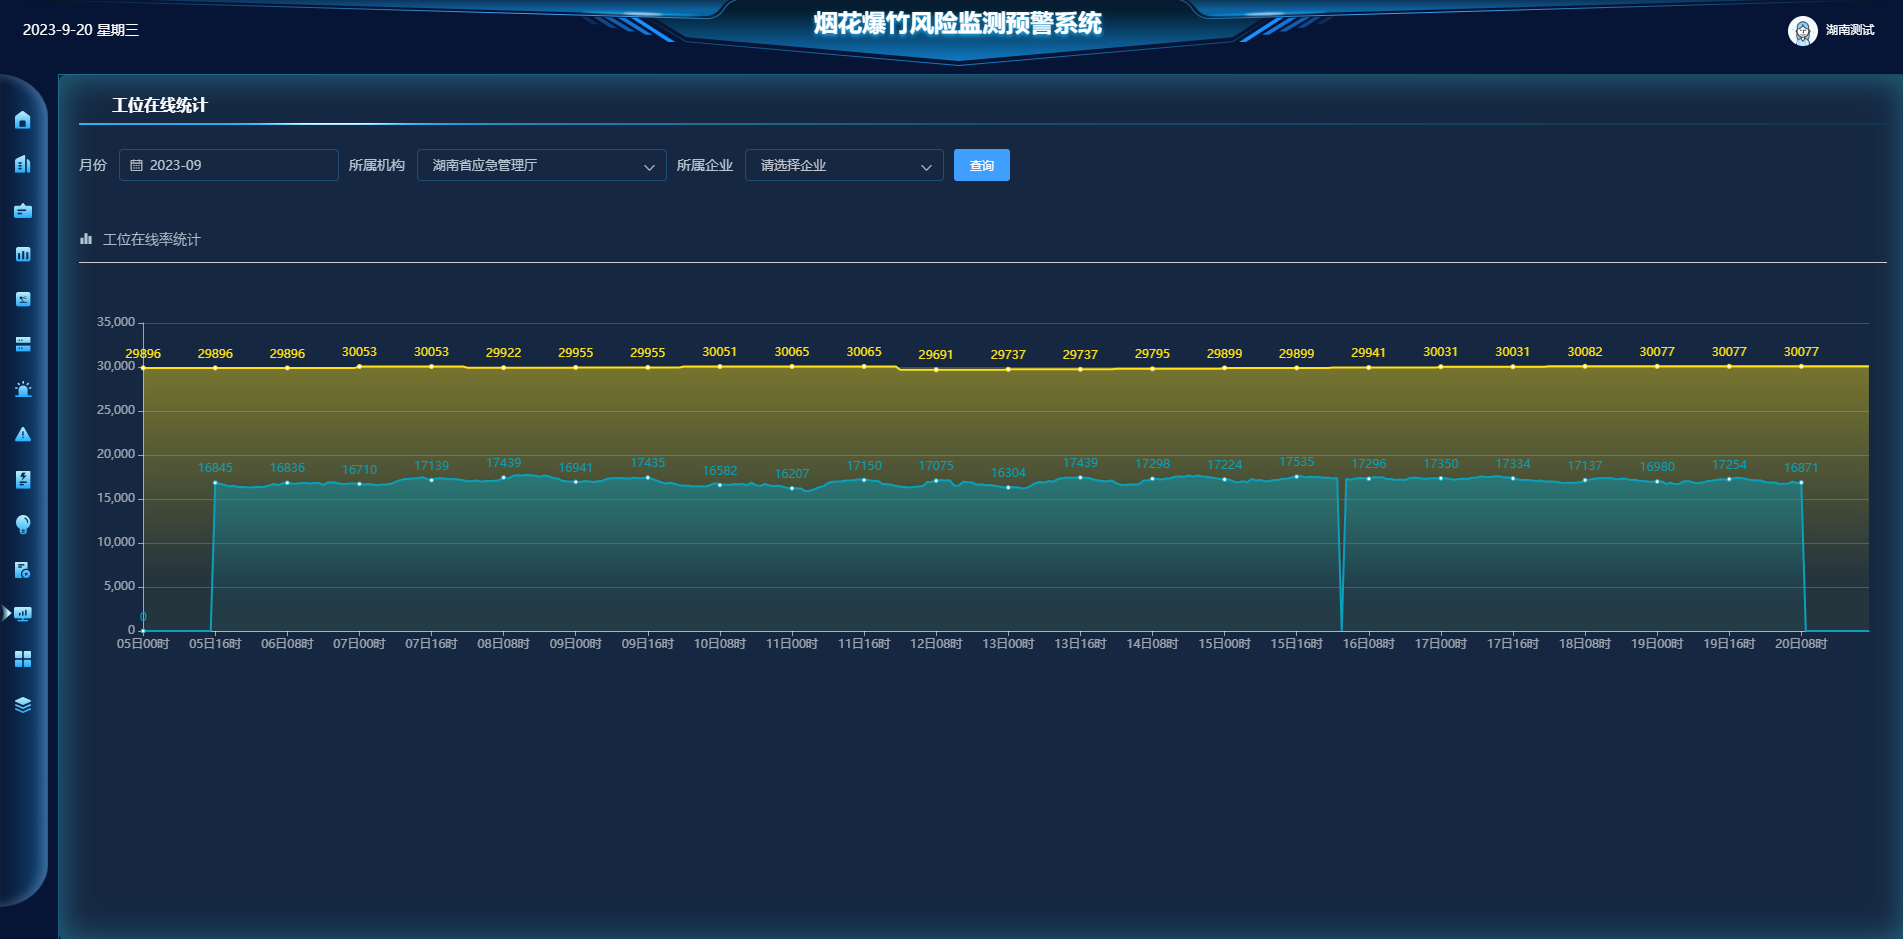Click the x-axis label 12日08时
Viewport: 1903px width, 939px height.
pos(936,643)
